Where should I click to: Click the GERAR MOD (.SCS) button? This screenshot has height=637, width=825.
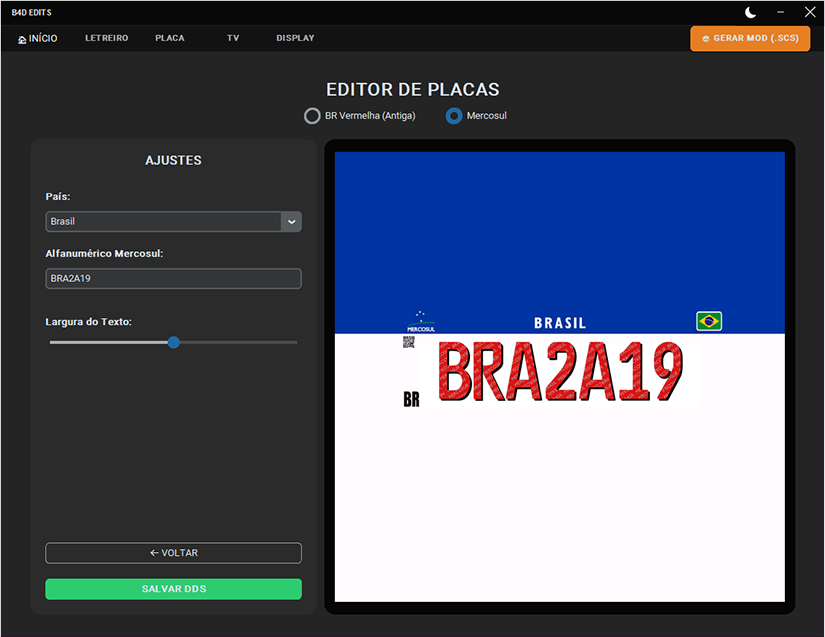tap(750, 38)
